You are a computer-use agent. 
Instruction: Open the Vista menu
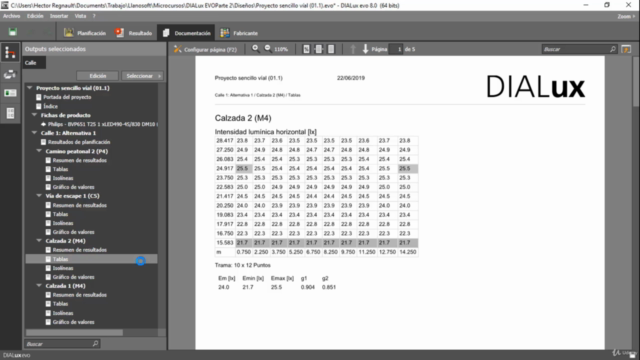pyautogui.click(x=80, y=16)
